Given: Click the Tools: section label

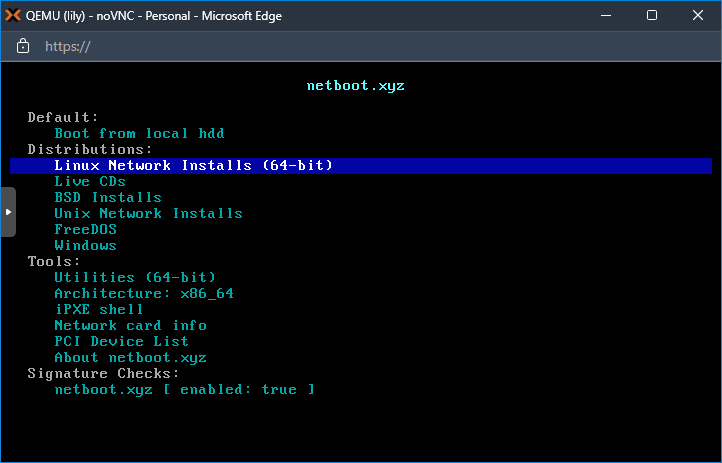Looking at the screenshot, I should [x=54, y=261].
